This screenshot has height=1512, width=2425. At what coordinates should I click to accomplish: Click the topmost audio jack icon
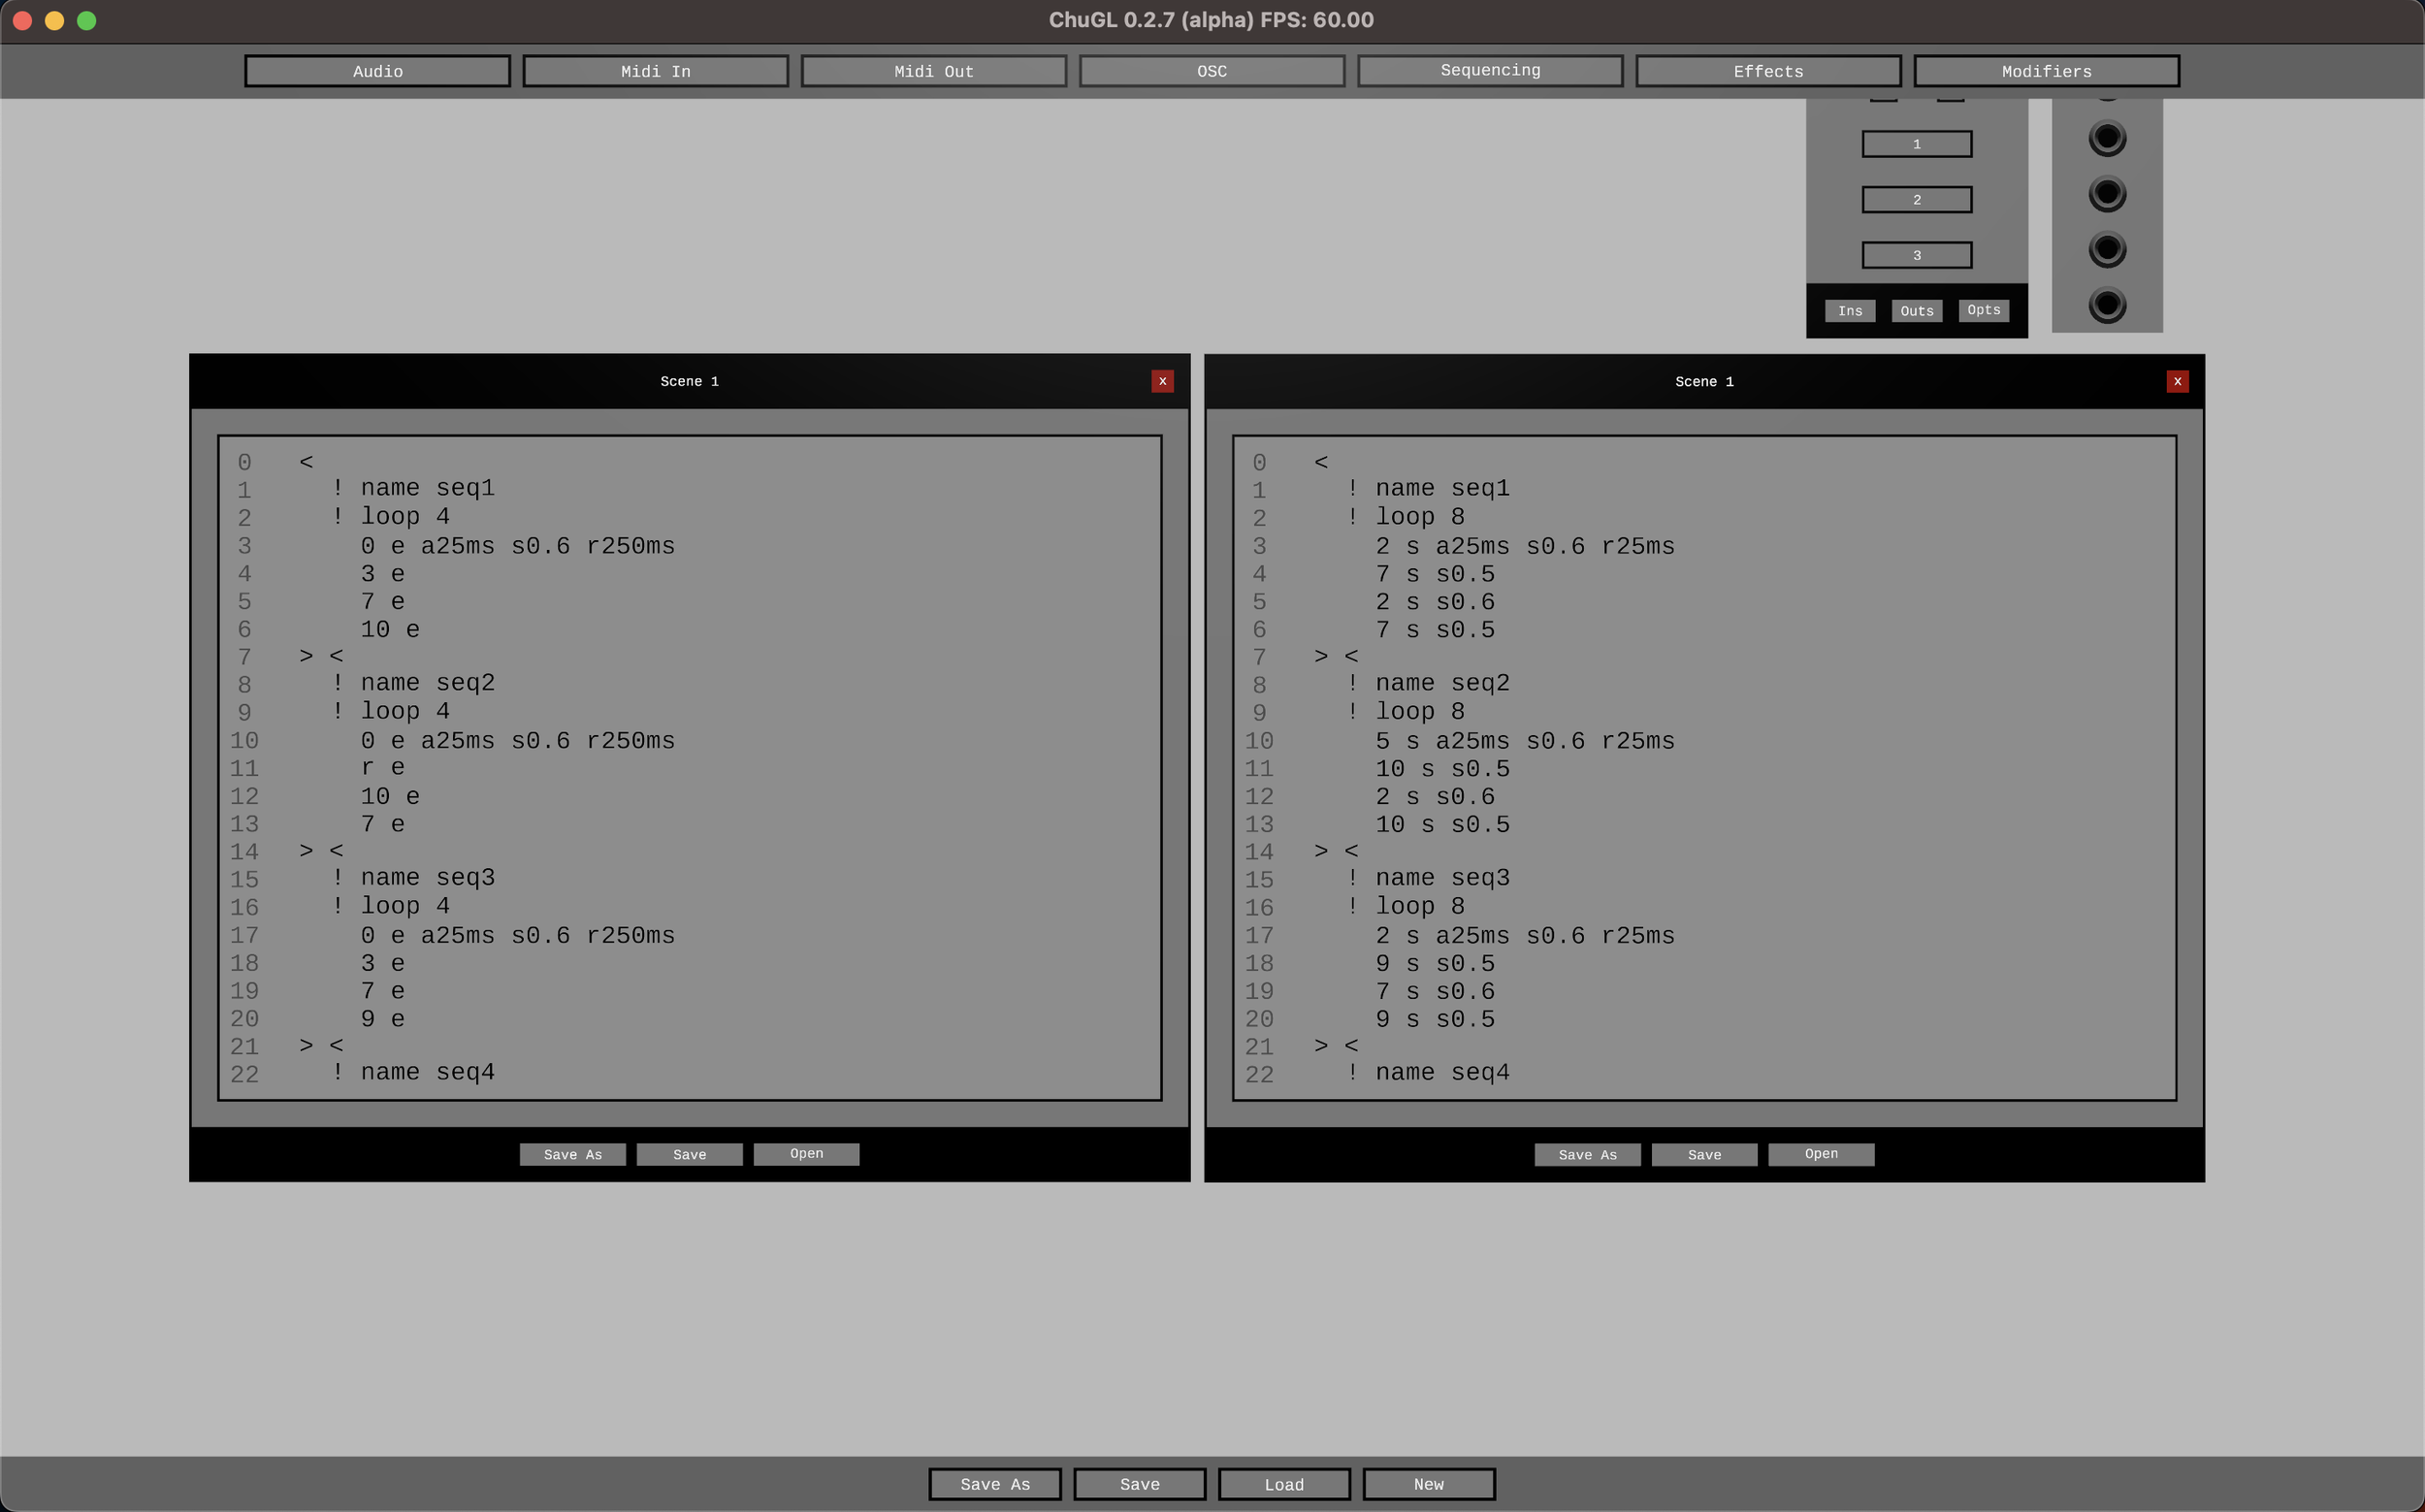coord(2107,138)
